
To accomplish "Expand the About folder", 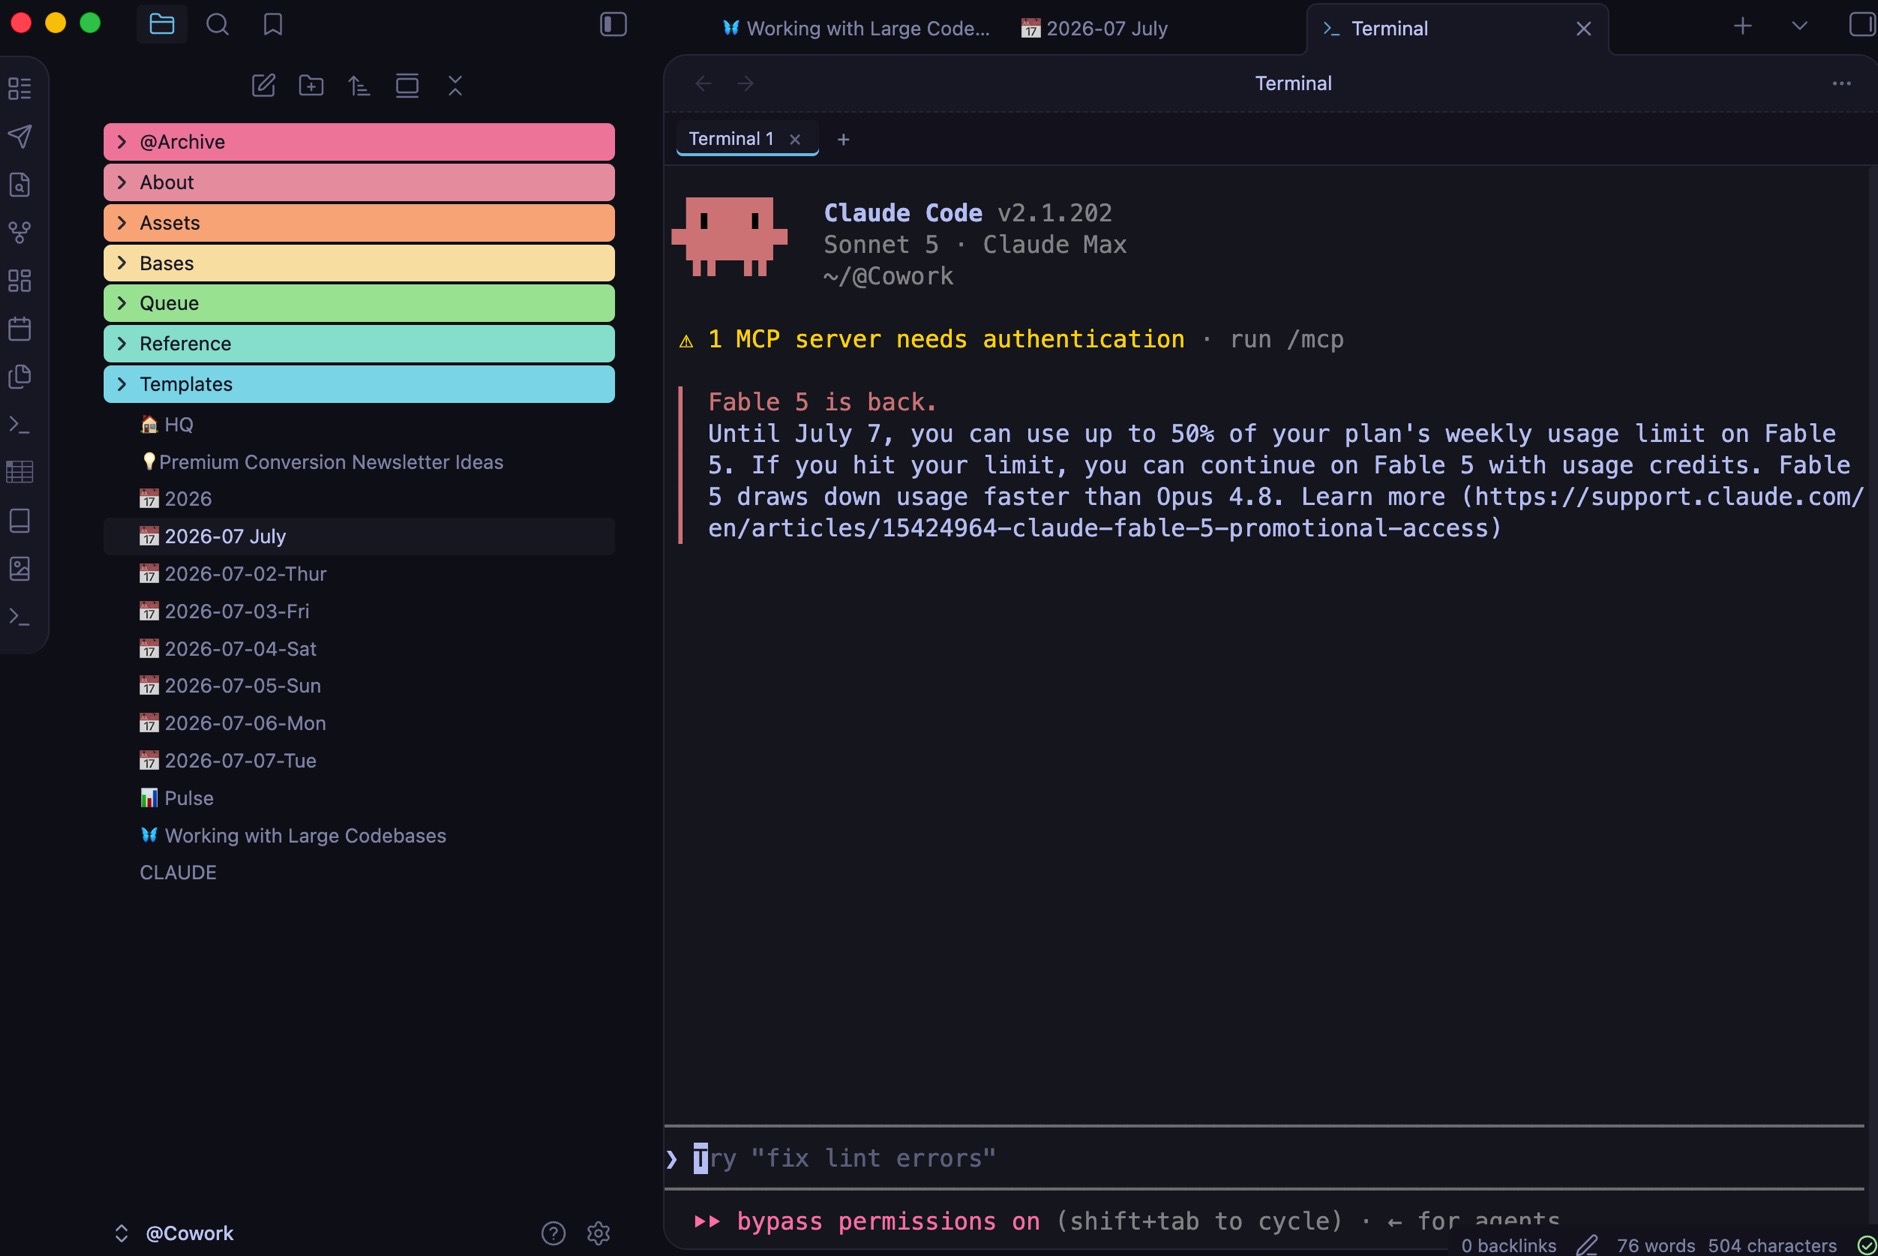I will click(359, 182).
